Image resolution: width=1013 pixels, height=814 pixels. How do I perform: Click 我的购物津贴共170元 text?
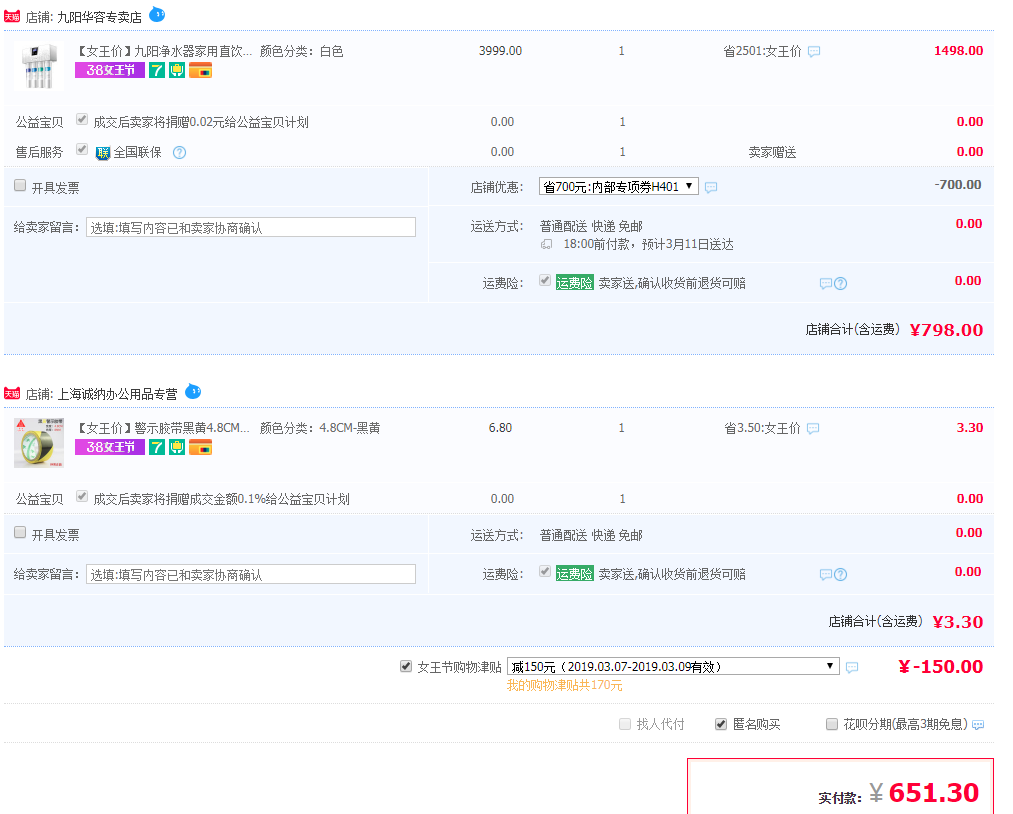coord(564,685)
